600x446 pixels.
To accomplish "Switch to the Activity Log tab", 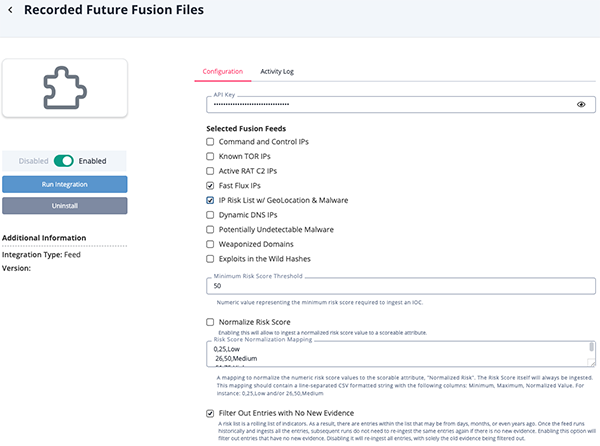I will (276, 72).
